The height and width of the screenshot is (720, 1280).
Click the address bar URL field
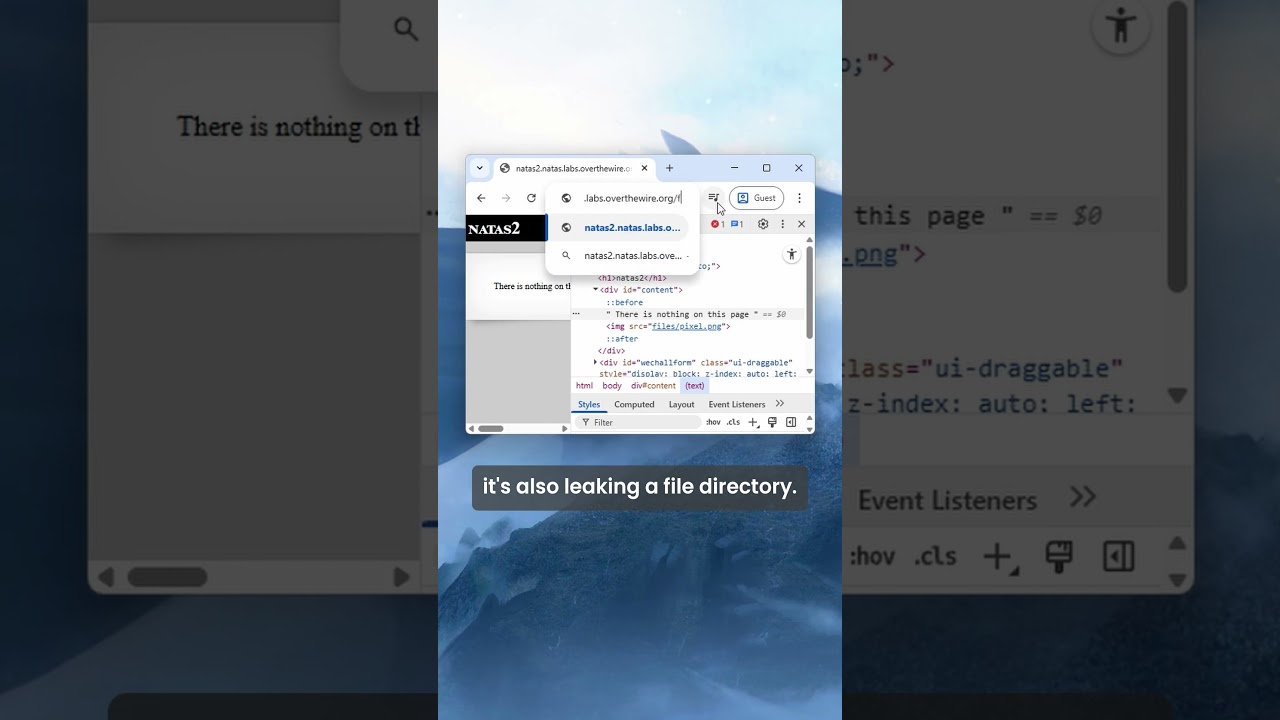pyautogui.click(x=632, y=198)
